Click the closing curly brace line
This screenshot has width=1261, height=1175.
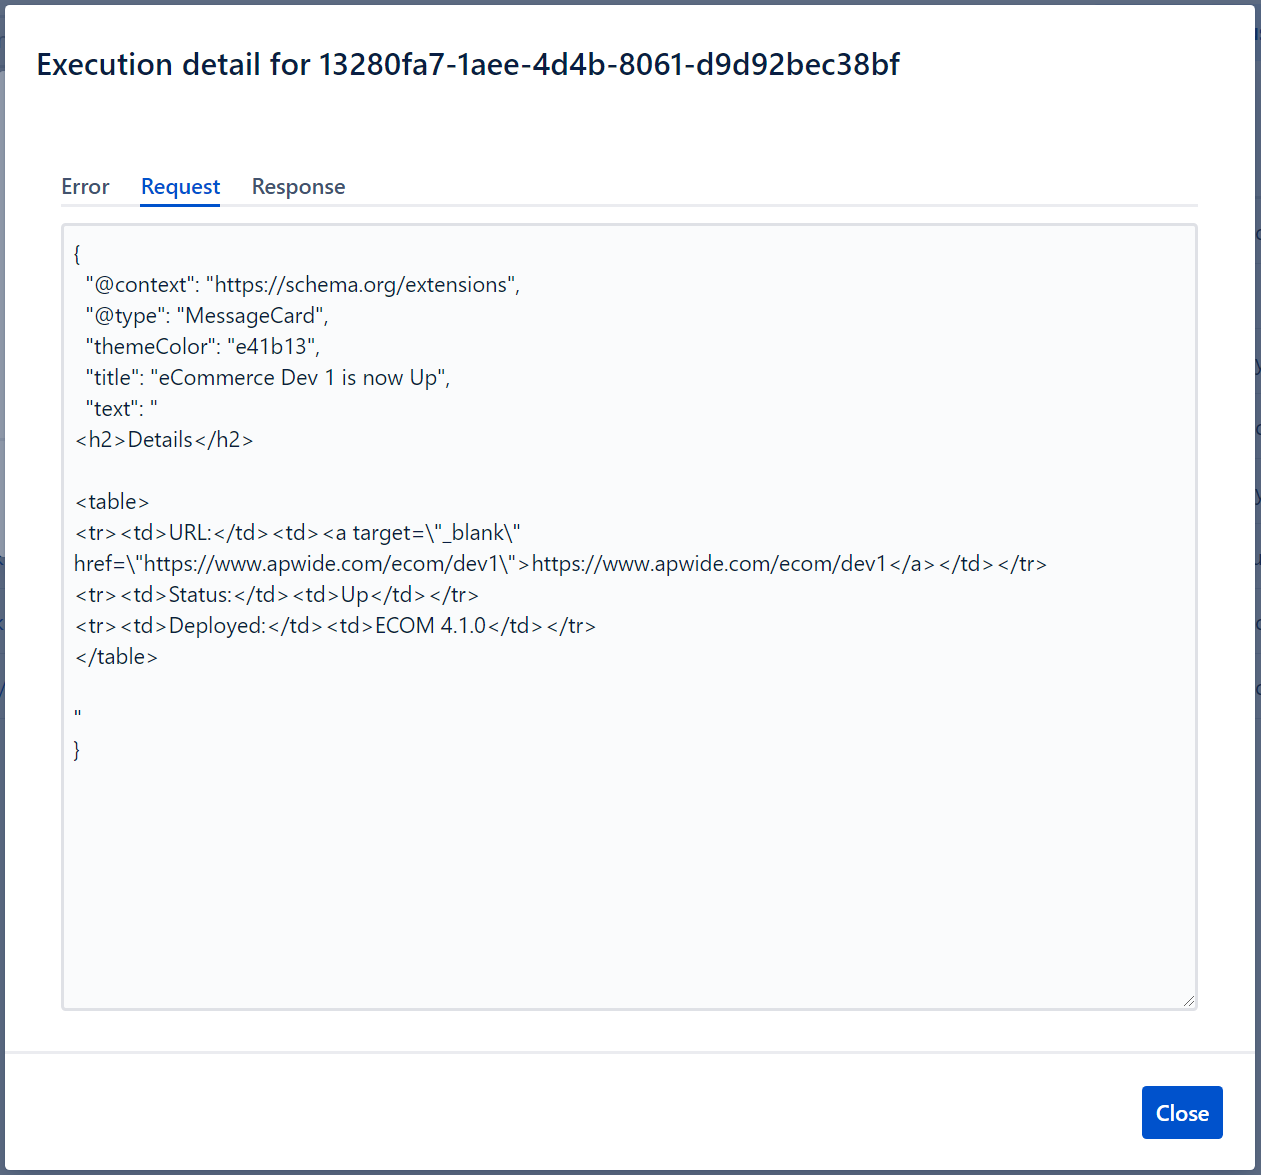click(x=78, y=750)
